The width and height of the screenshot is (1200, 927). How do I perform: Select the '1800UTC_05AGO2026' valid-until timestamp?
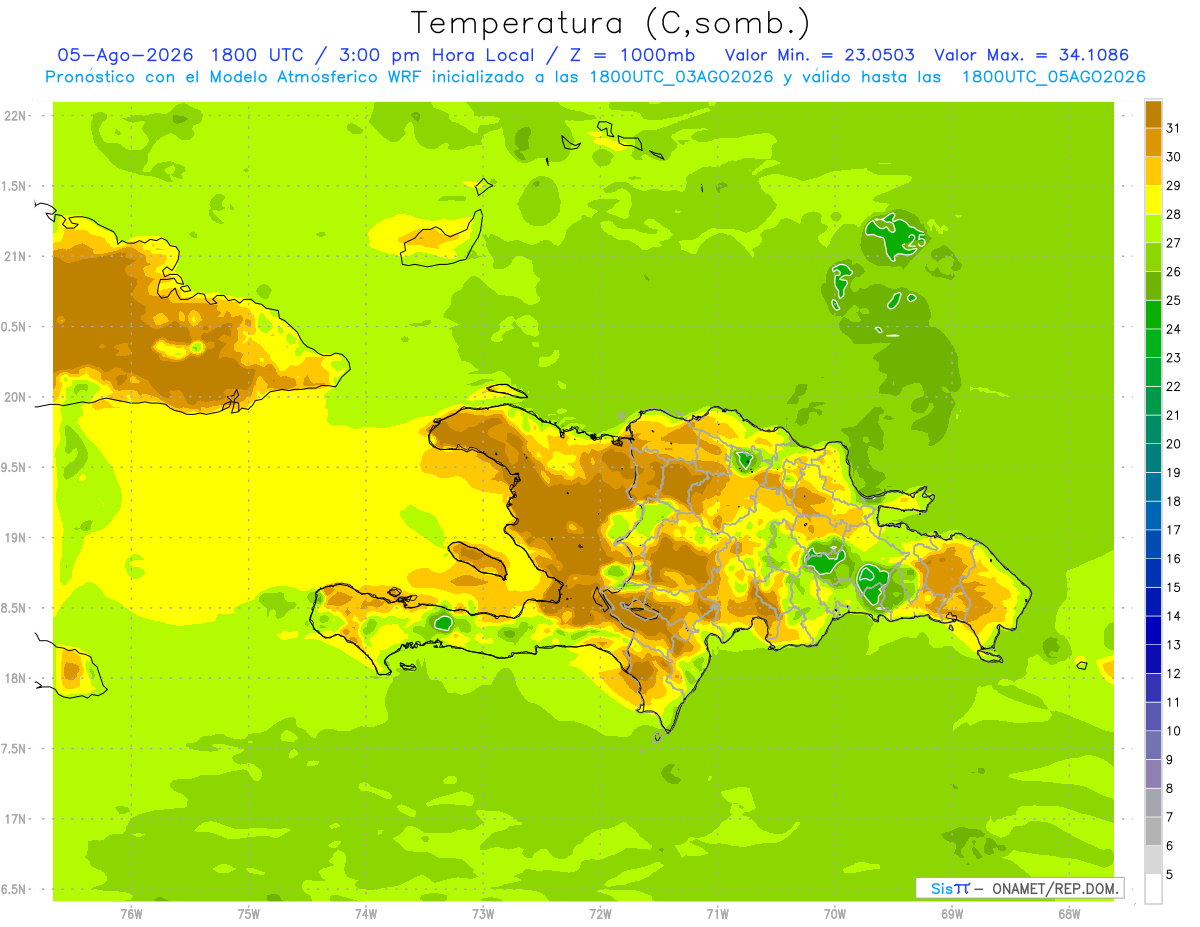(1053, 77)
